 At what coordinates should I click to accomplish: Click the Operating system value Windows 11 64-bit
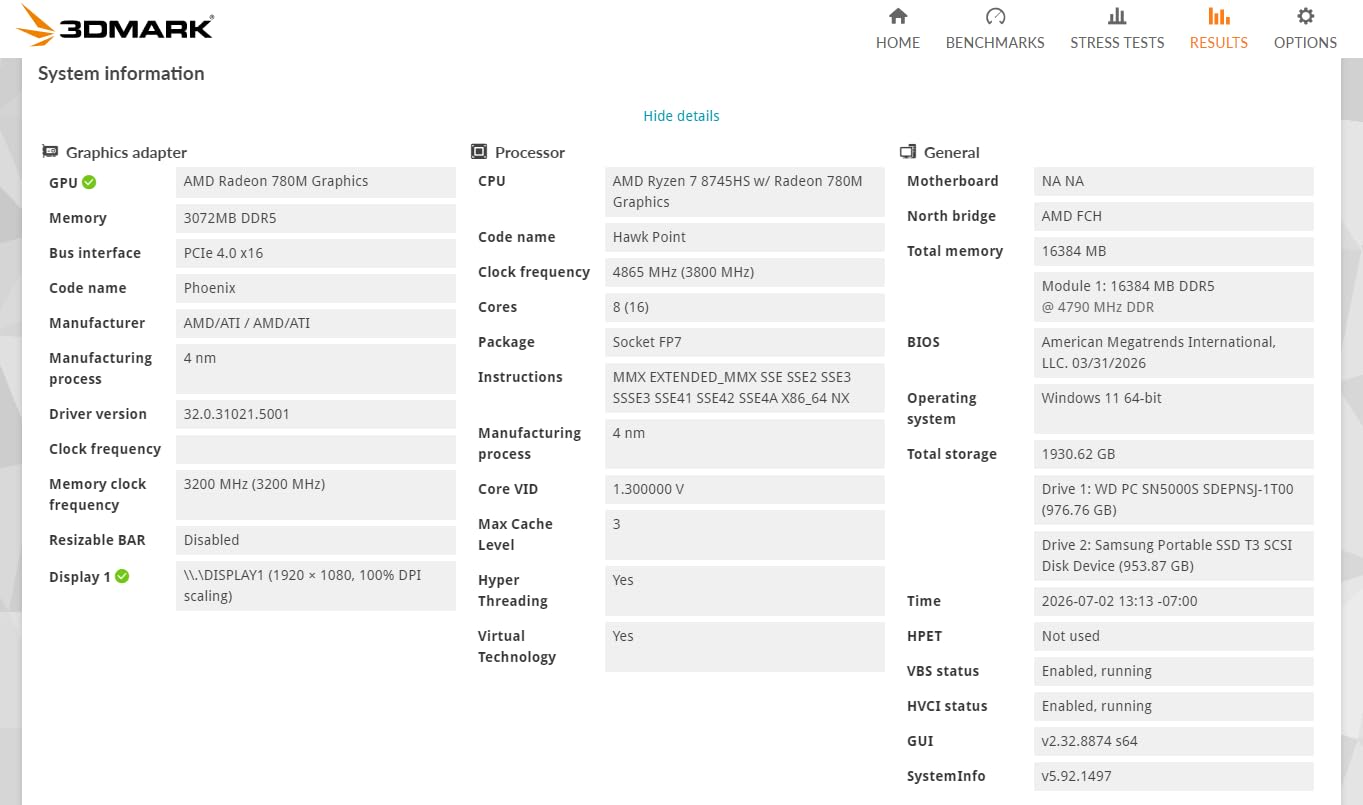coord(1174,409)
